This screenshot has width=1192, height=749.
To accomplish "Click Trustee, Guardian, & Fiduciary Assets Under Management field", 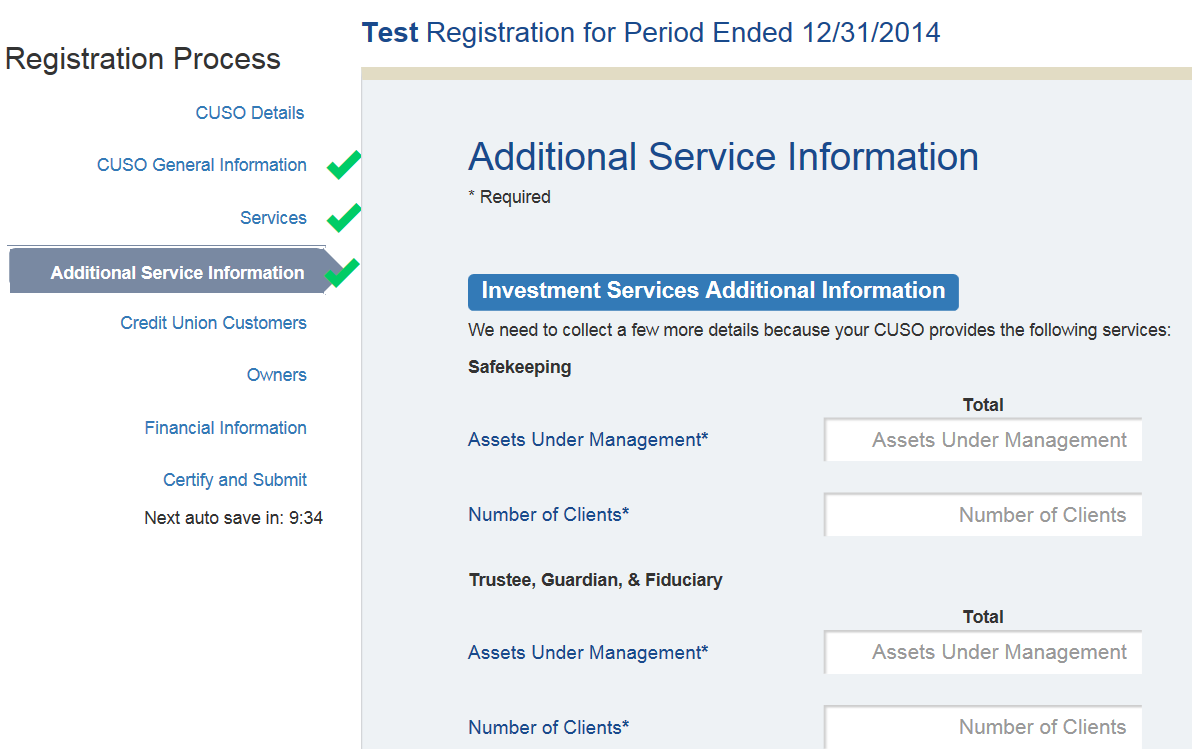I will (983, 652).
